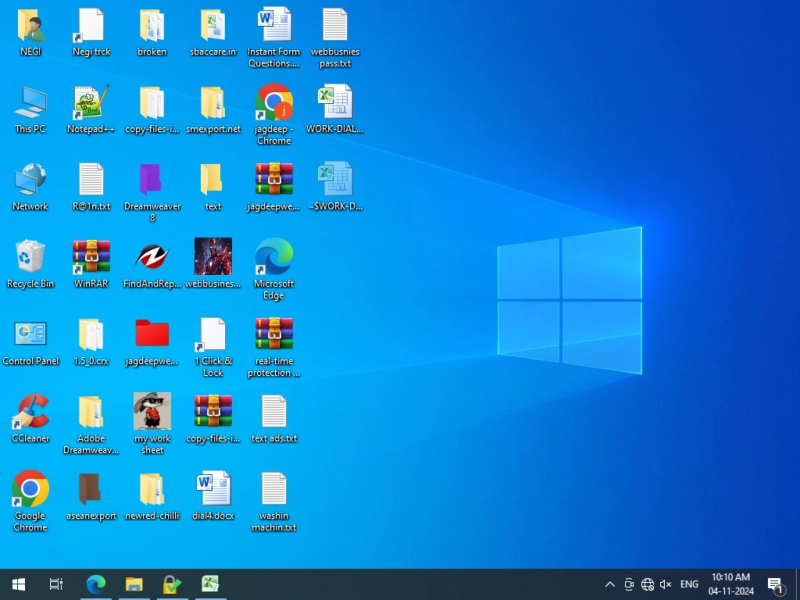Select the real-time protection archive
Viewport: 800px width, 600px height.
coord(273,335)
